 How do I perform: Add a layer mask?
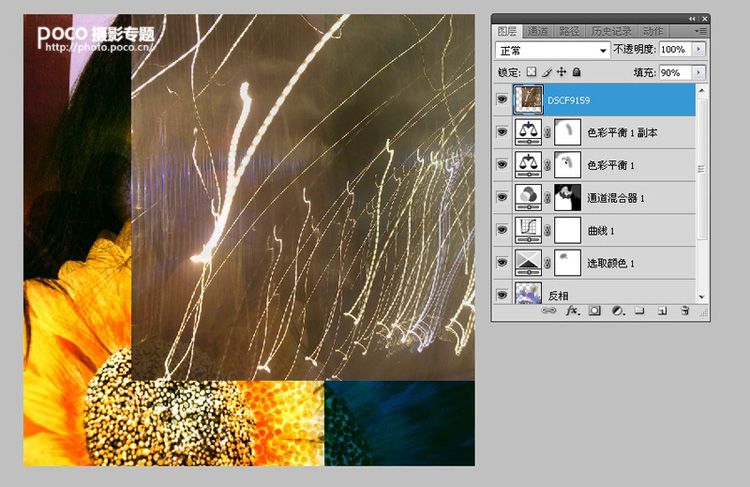(595, 310)
